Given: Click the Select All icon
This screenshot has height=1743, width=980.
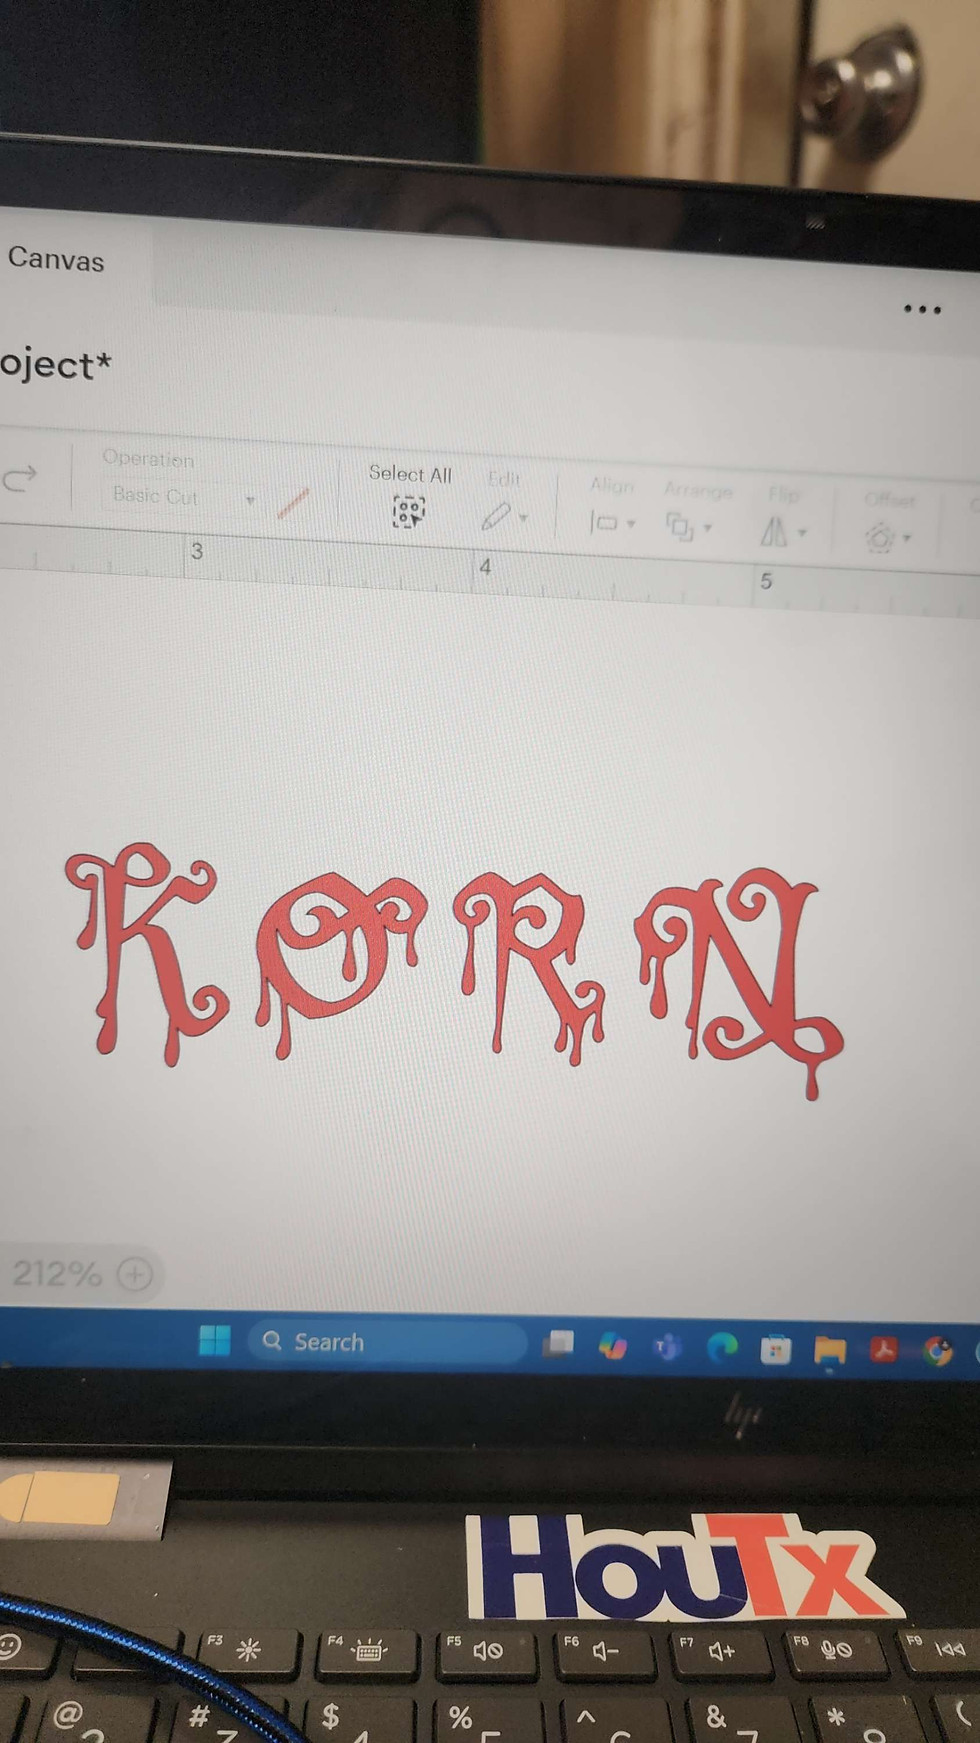Looking at the screenshot, I should (x=408, y=512).
